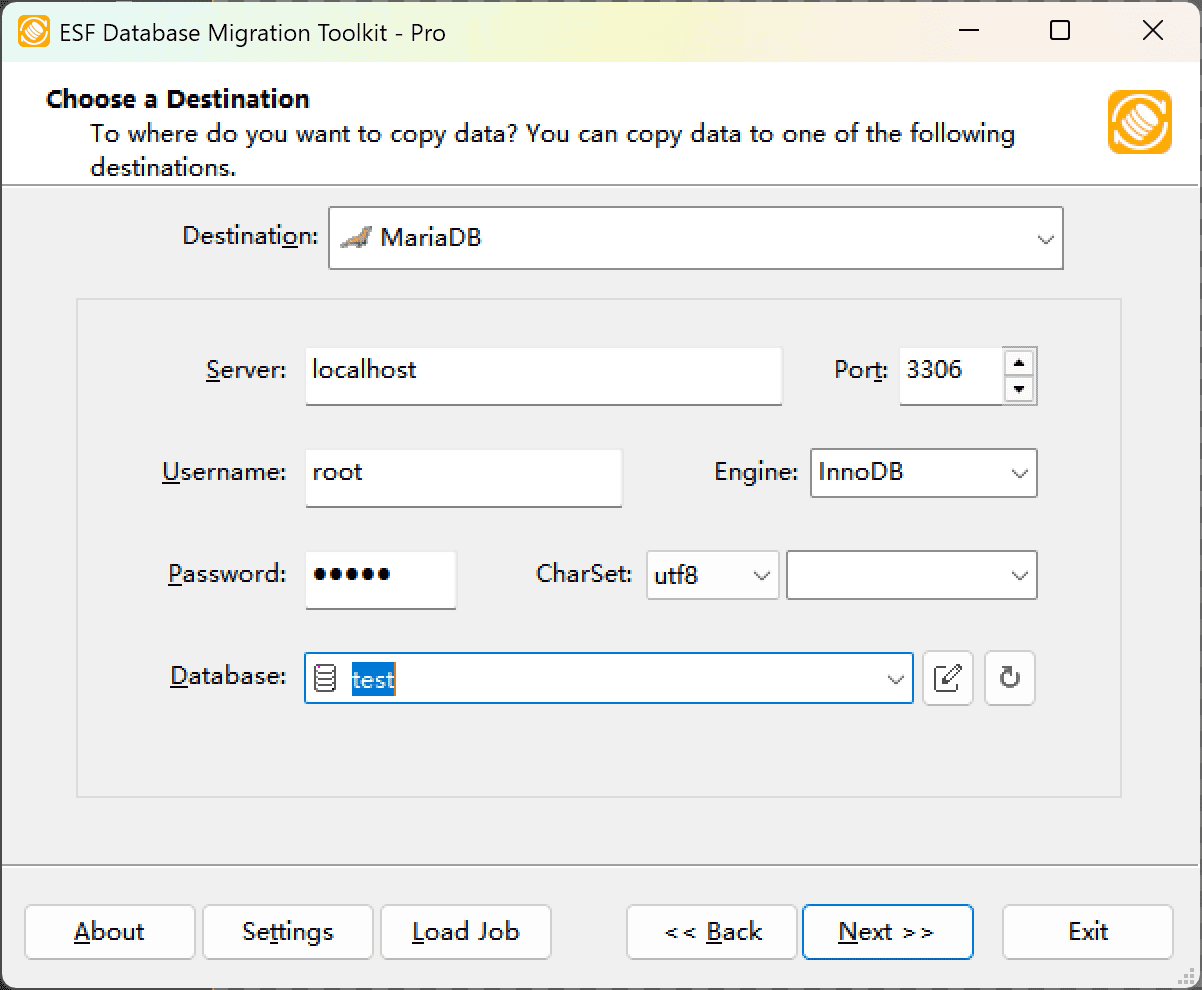This screenshot has width=1202, height=990.
Task: Open the Engine dropdown showing InnoDB
Action: click(x=1022, y=473)
